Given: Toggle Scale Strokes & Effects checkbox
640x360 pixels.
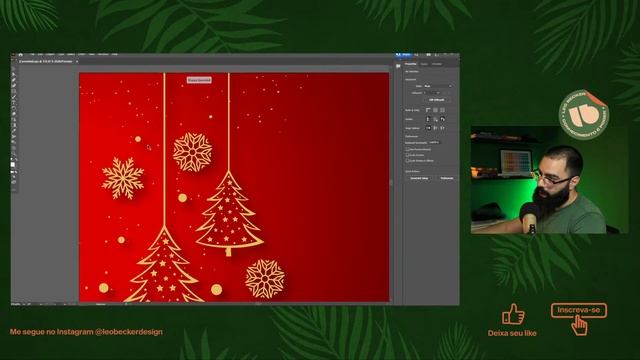Looking at the screenshot, I should click(x=407, y=161).
